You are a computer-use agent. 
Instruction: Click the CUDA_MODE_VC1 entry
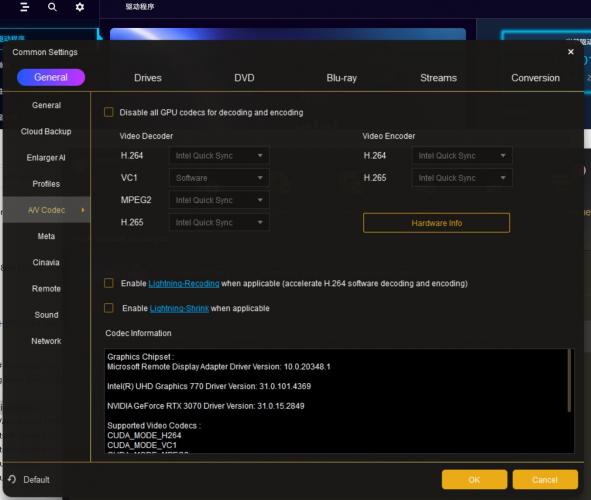pyautogui.click(x=142, y=445)
